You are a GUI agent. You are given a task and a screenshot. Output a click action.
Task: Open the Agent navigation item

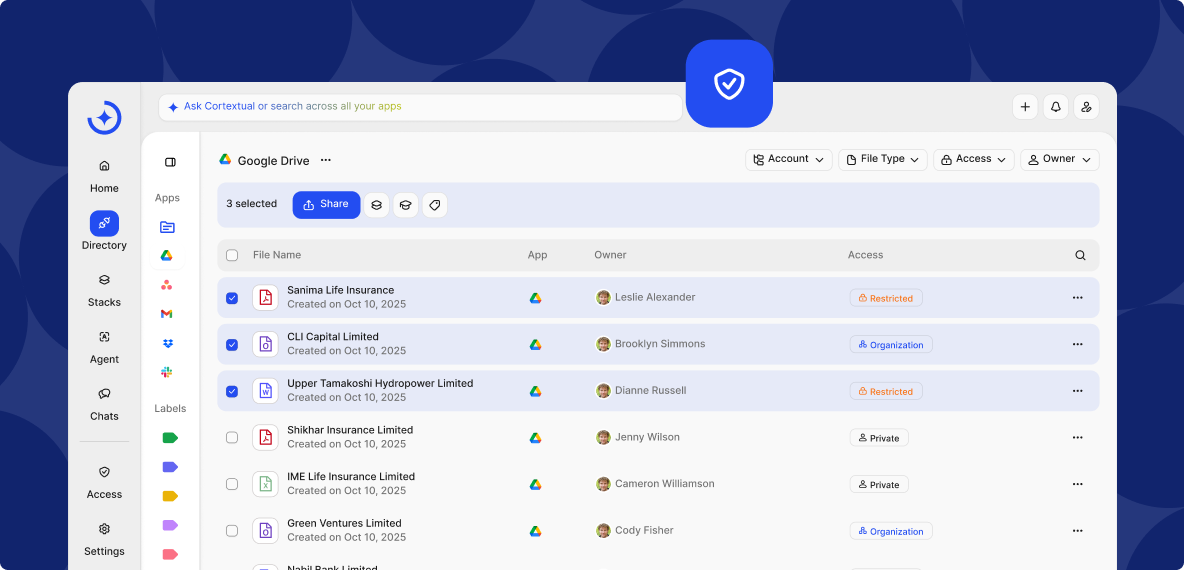pos(104,346)
